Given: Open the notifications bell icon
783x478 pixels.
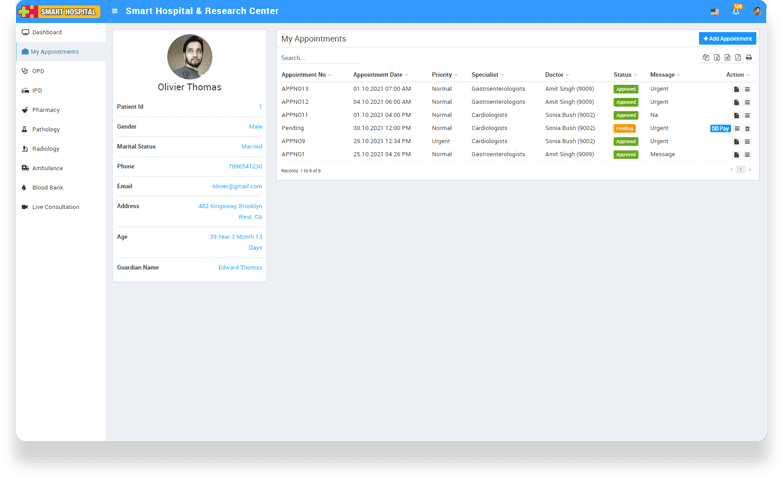Looking at the screenshot, I should pos(736,11).
